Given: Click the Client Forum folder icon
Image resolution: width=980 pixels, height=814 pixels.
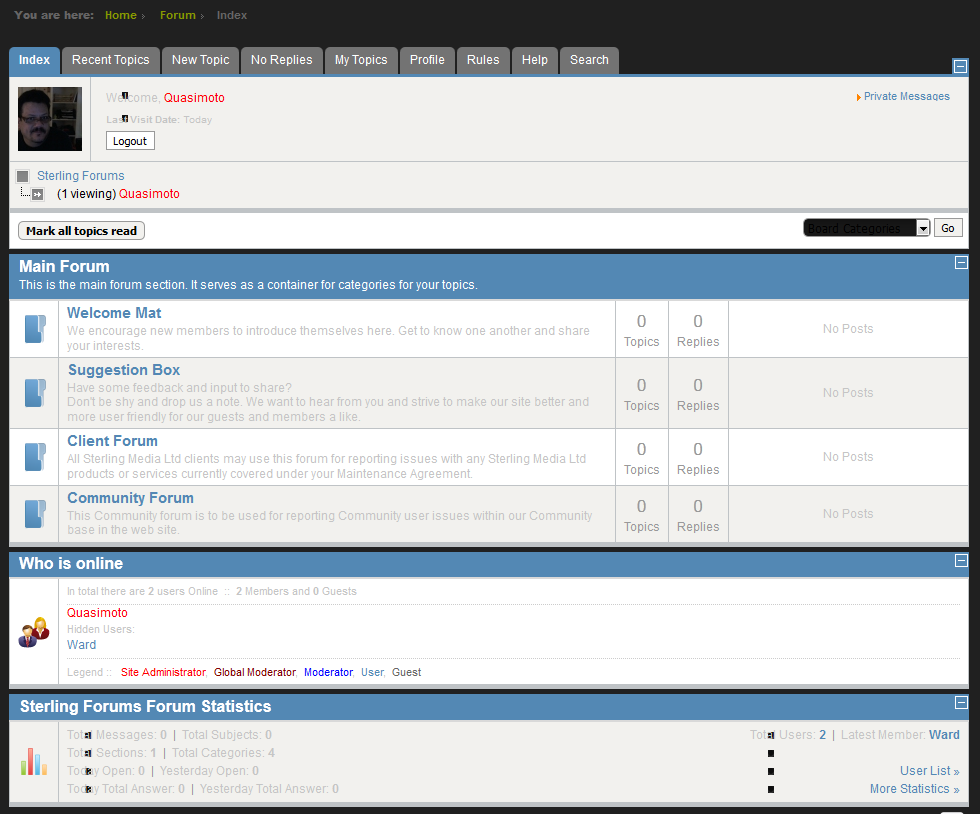Looking at the screenshot, I should [x=35, y=457].
